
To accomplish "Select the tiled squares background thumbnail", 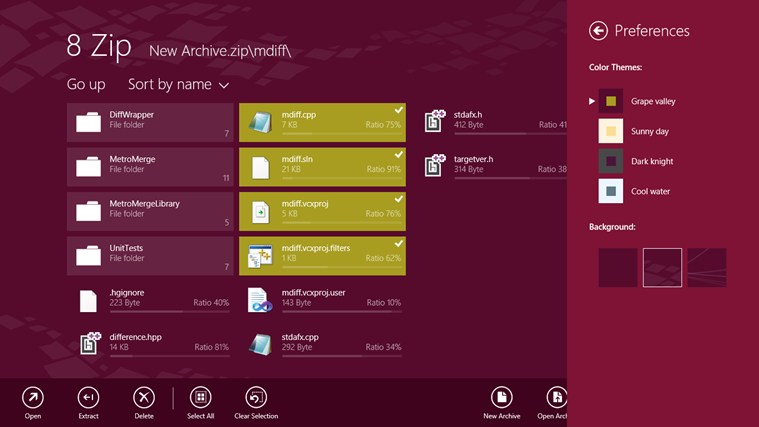I will coord(662,268).
